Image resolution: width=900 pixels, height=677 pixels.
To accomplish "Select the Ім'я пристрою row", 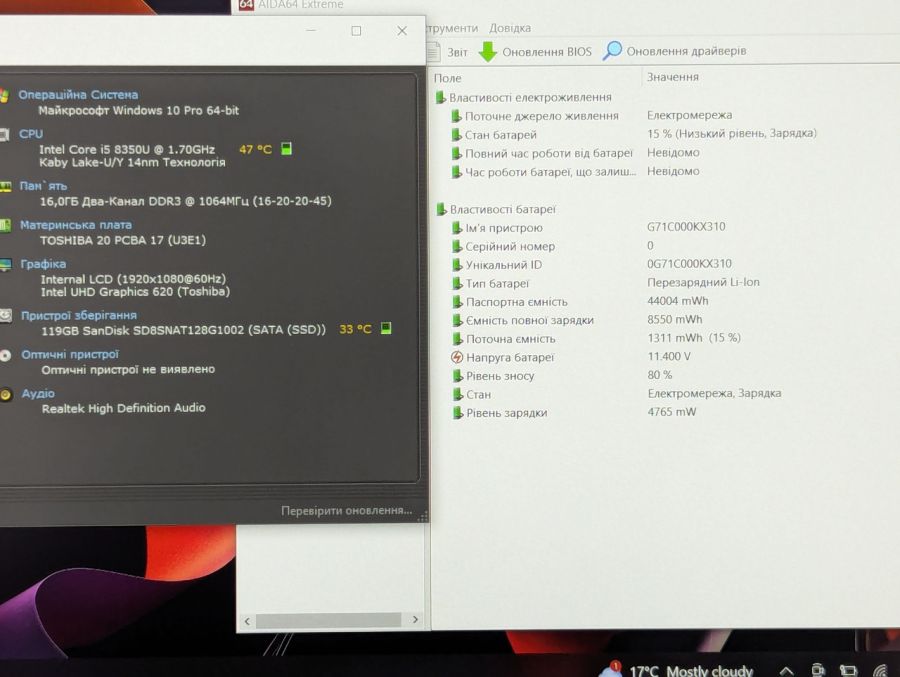I will [497, 228].
